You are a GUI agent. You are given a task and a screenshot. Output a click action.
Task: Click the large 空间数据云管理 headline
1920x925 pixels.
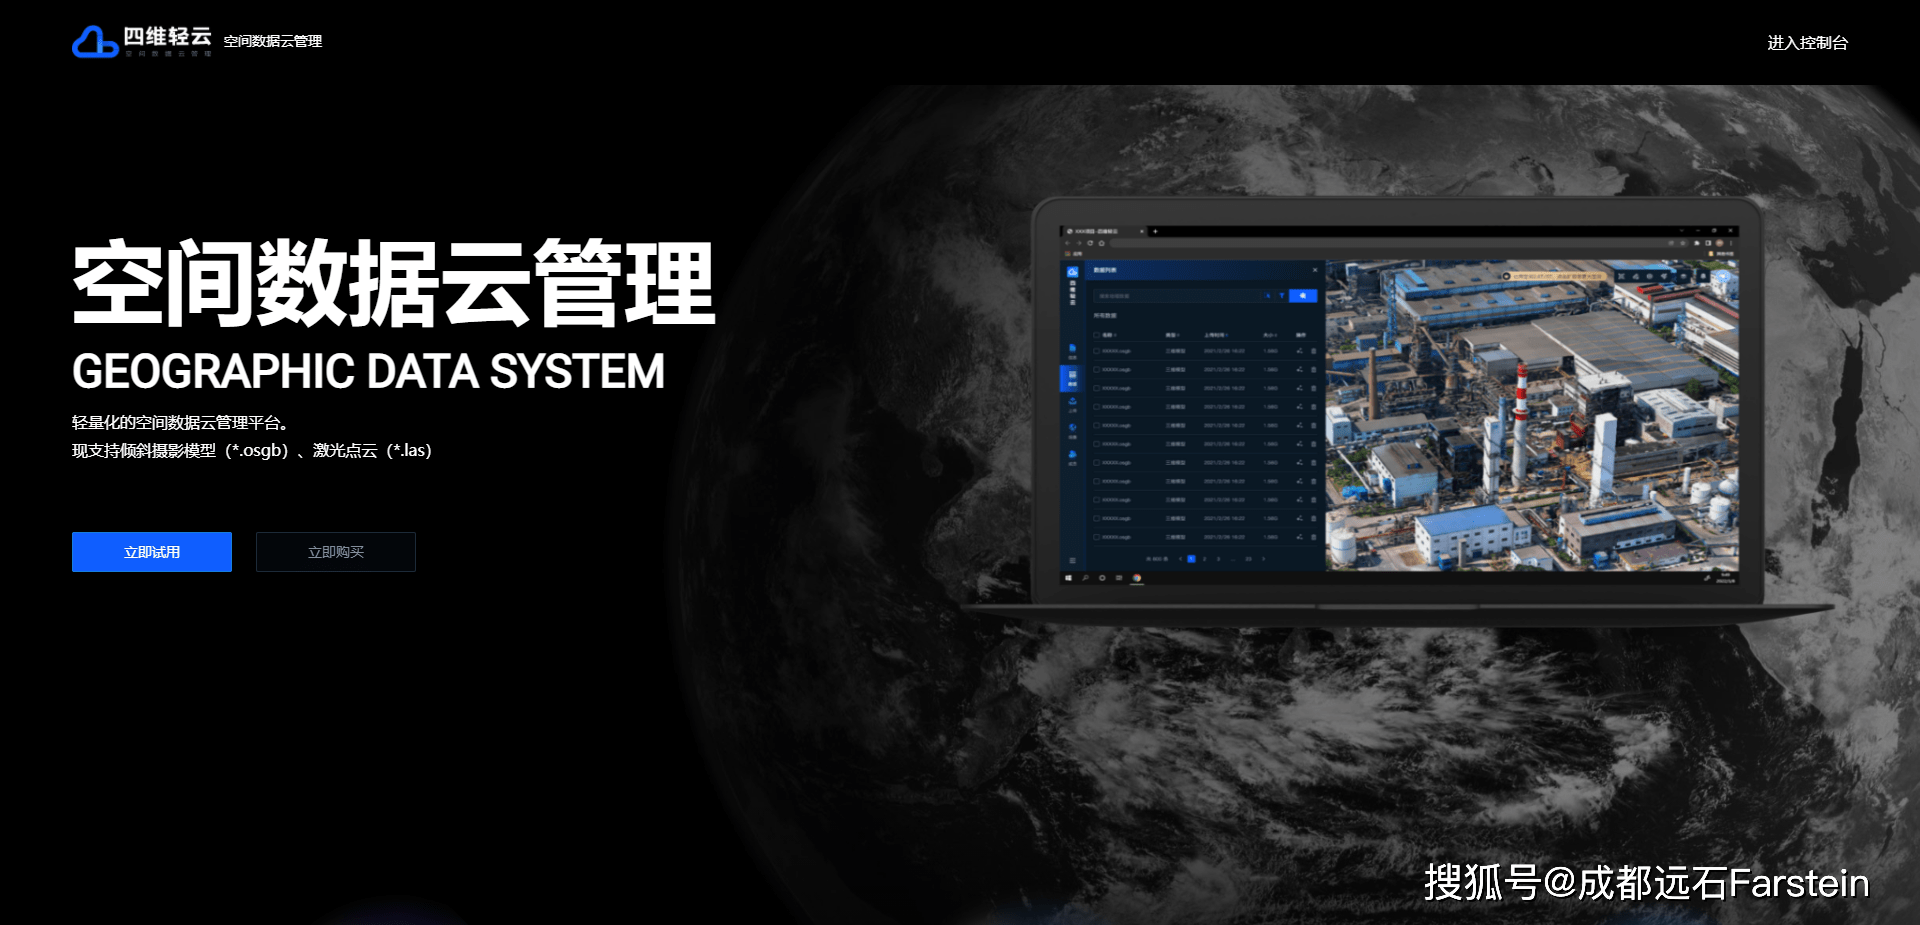tap(394, 283)
